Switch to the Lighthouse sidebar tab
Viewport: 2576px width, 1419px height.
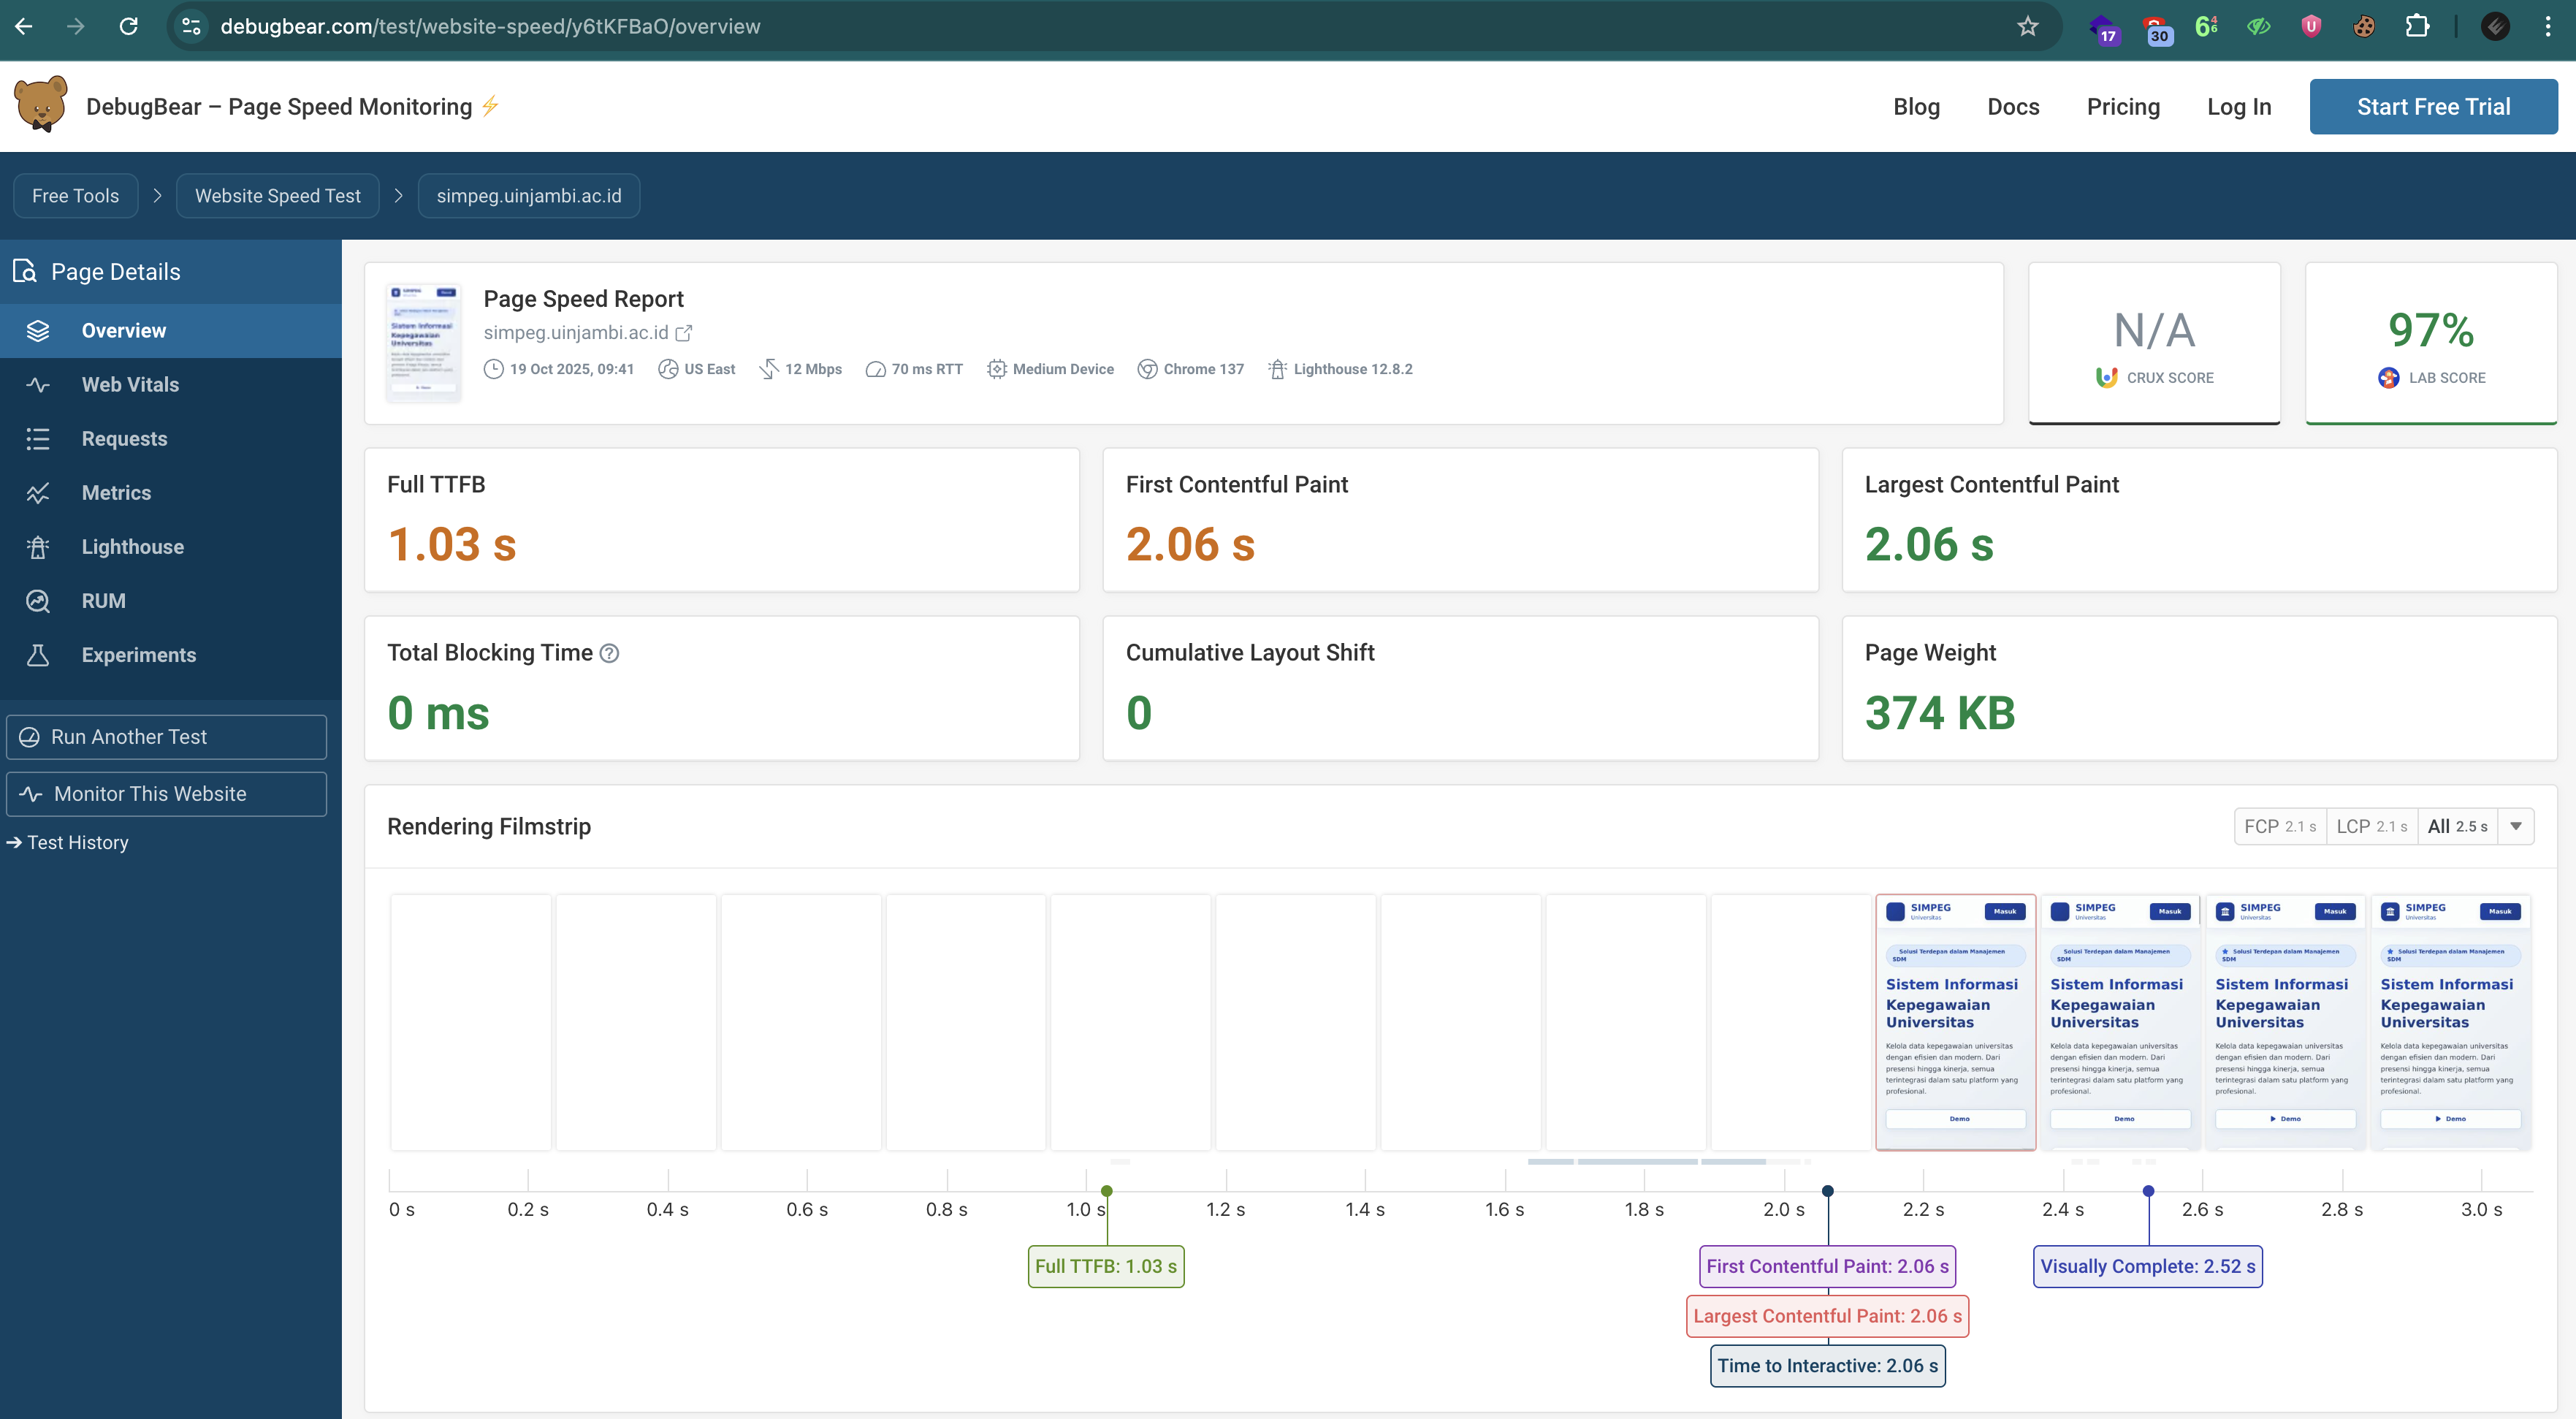[x=132, y=547]
